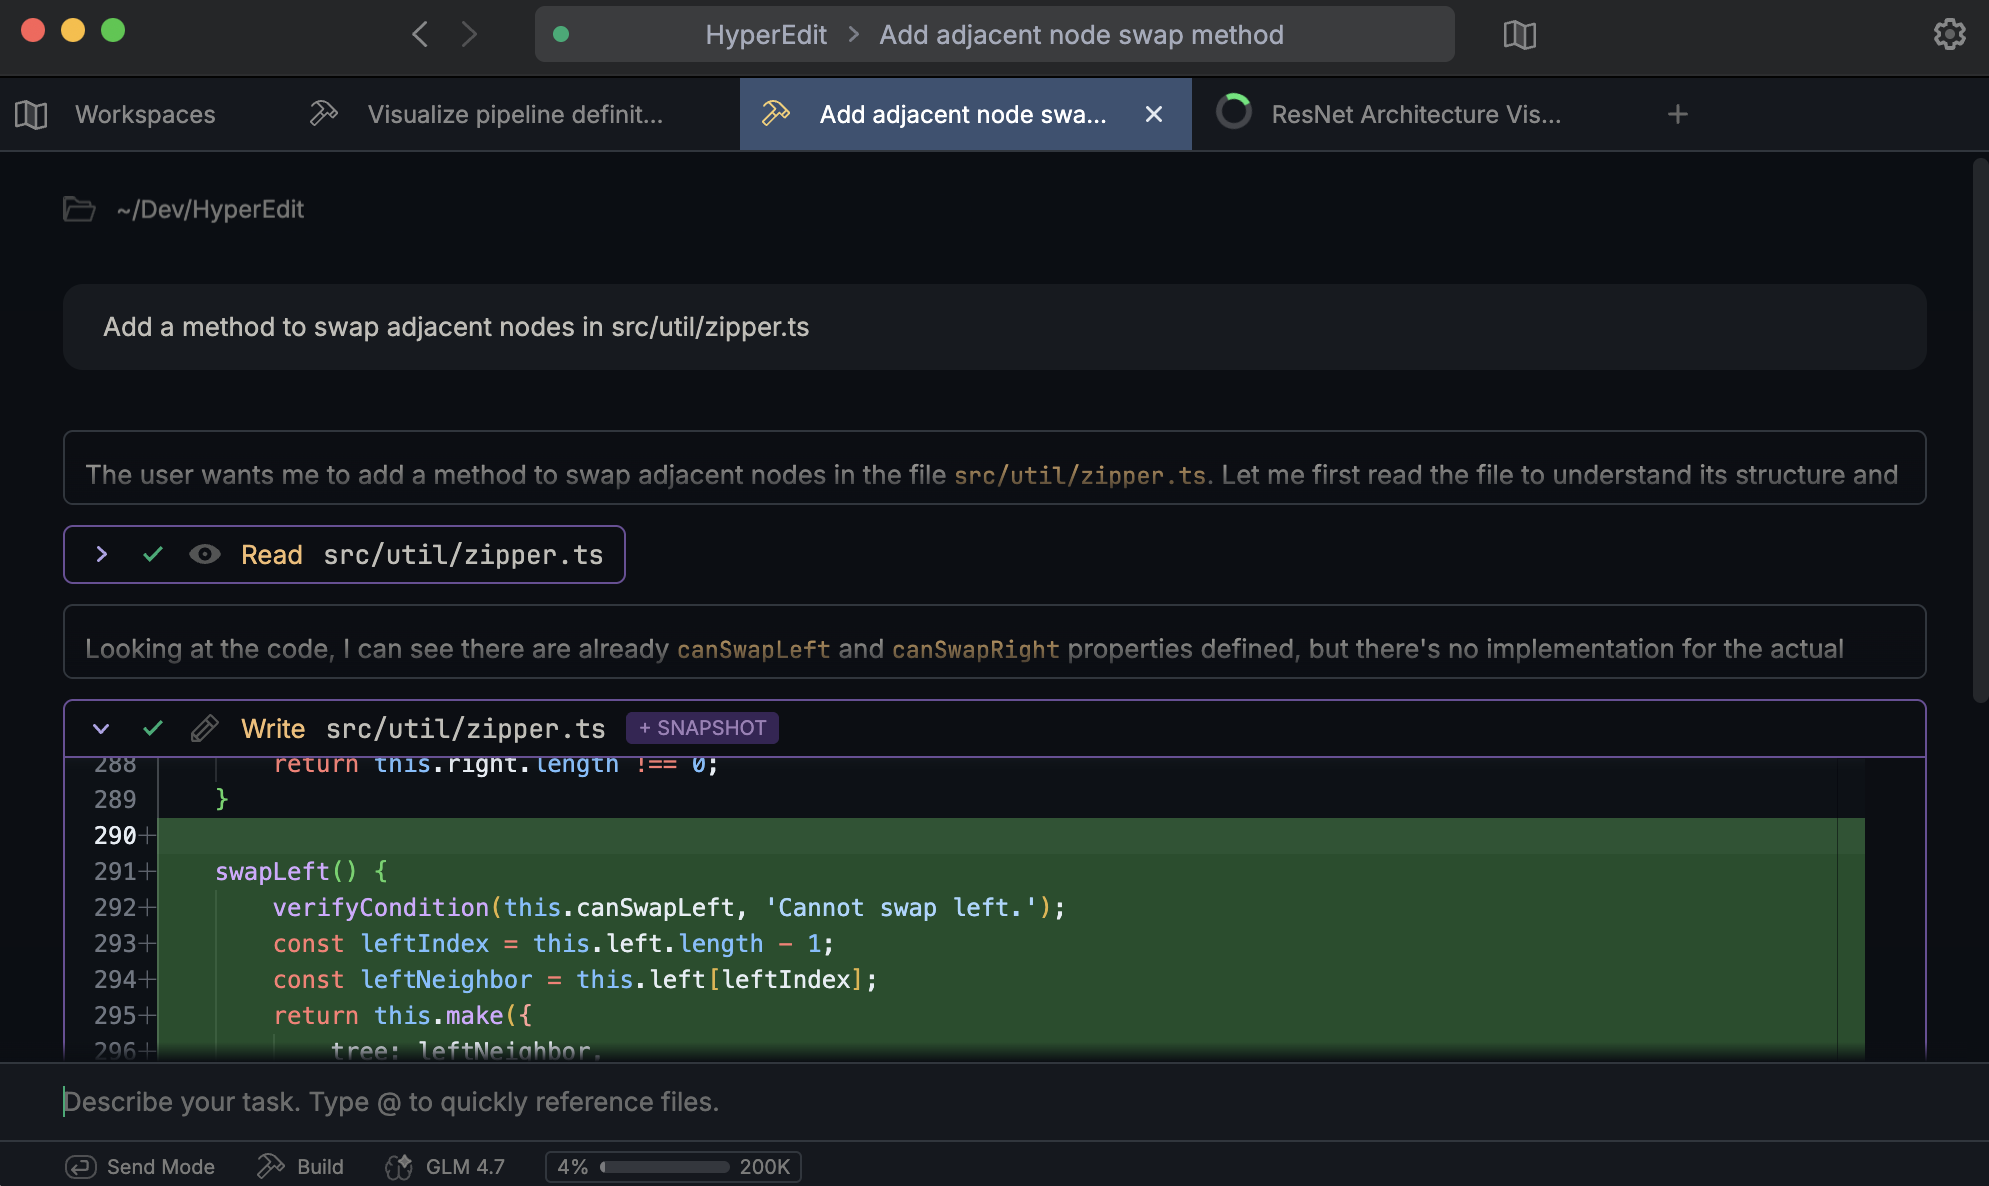Open the Visualize pipeline definition tab
Viewport: 1989px width, 1186px height.
tap(516, 114)
